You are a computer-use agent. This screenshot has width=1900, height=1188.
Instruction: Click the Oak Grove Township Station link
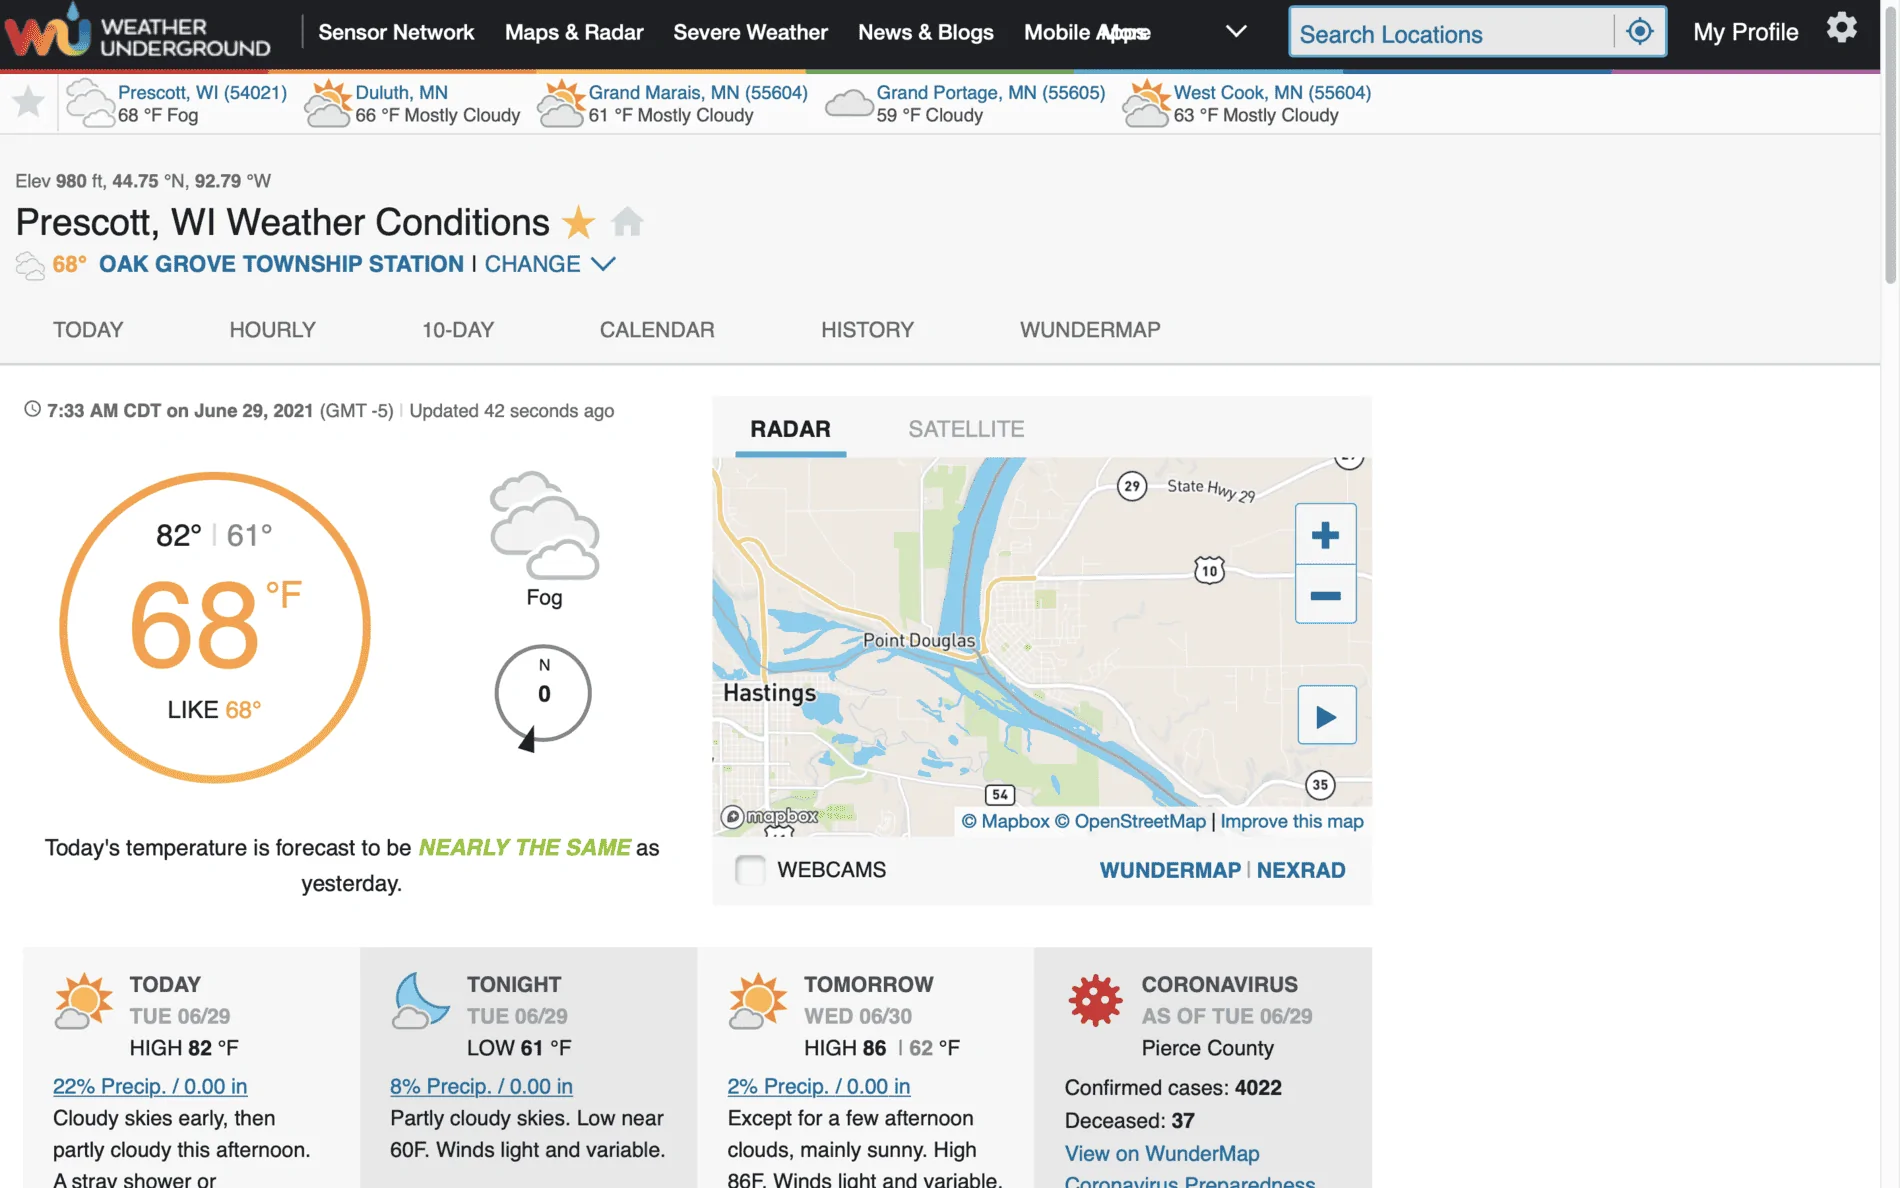[281, 264]
